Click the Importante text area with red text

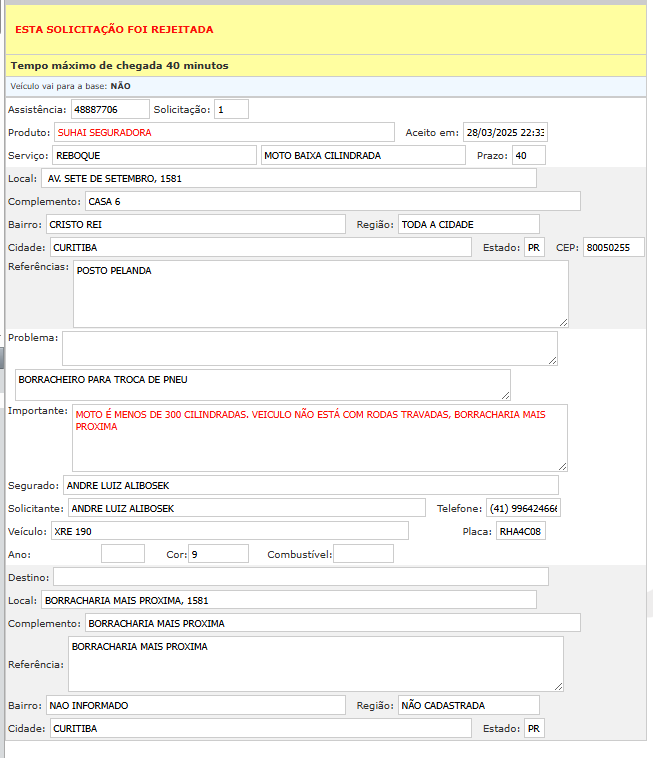tap(319, 437)
